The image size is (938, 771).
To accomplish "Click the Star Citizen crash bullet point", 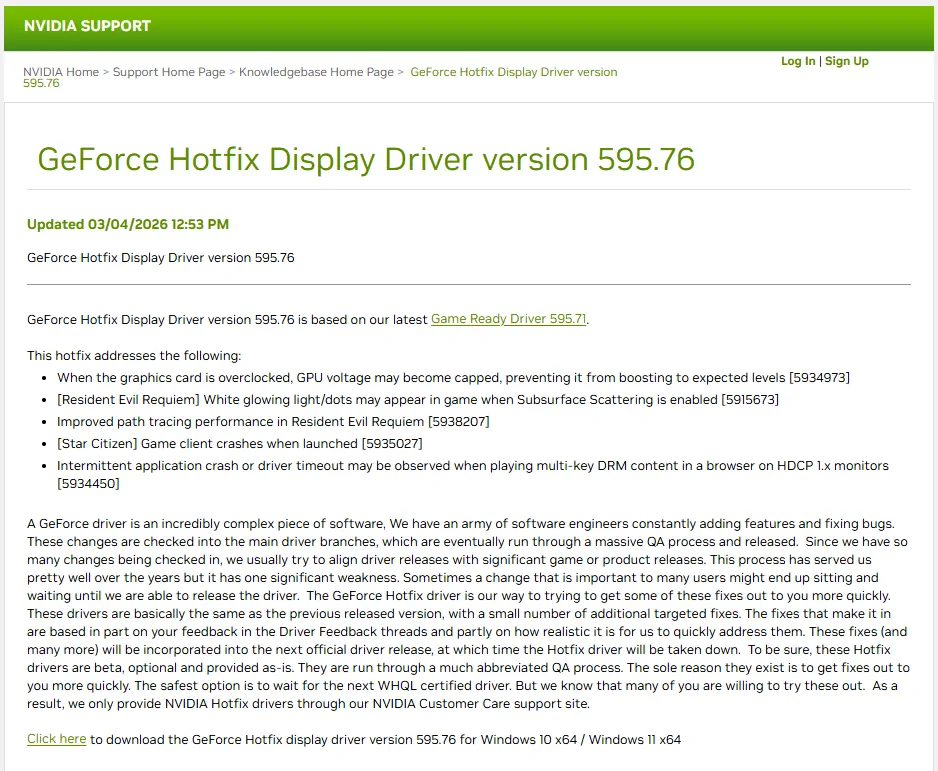I will 238,443.
